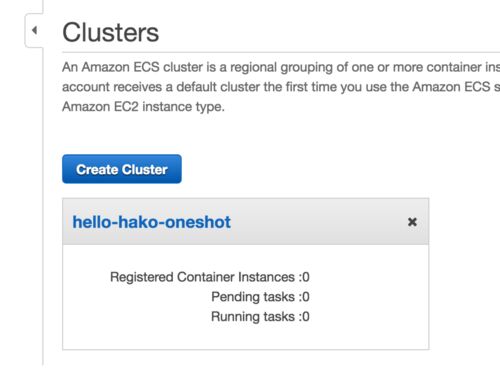Viewport: 500px width, 370px height.
Task: Click the Create Cluster button
Action: point(122,169)
